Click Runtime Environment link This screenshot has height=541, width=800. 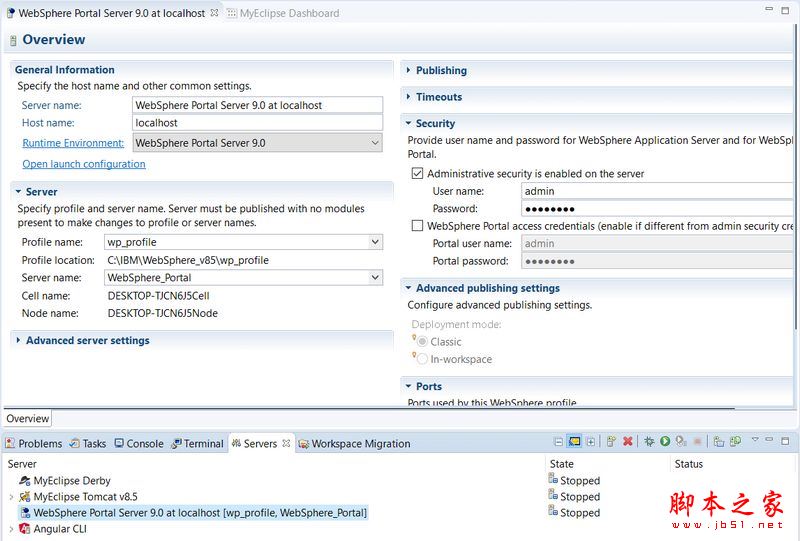73,143
